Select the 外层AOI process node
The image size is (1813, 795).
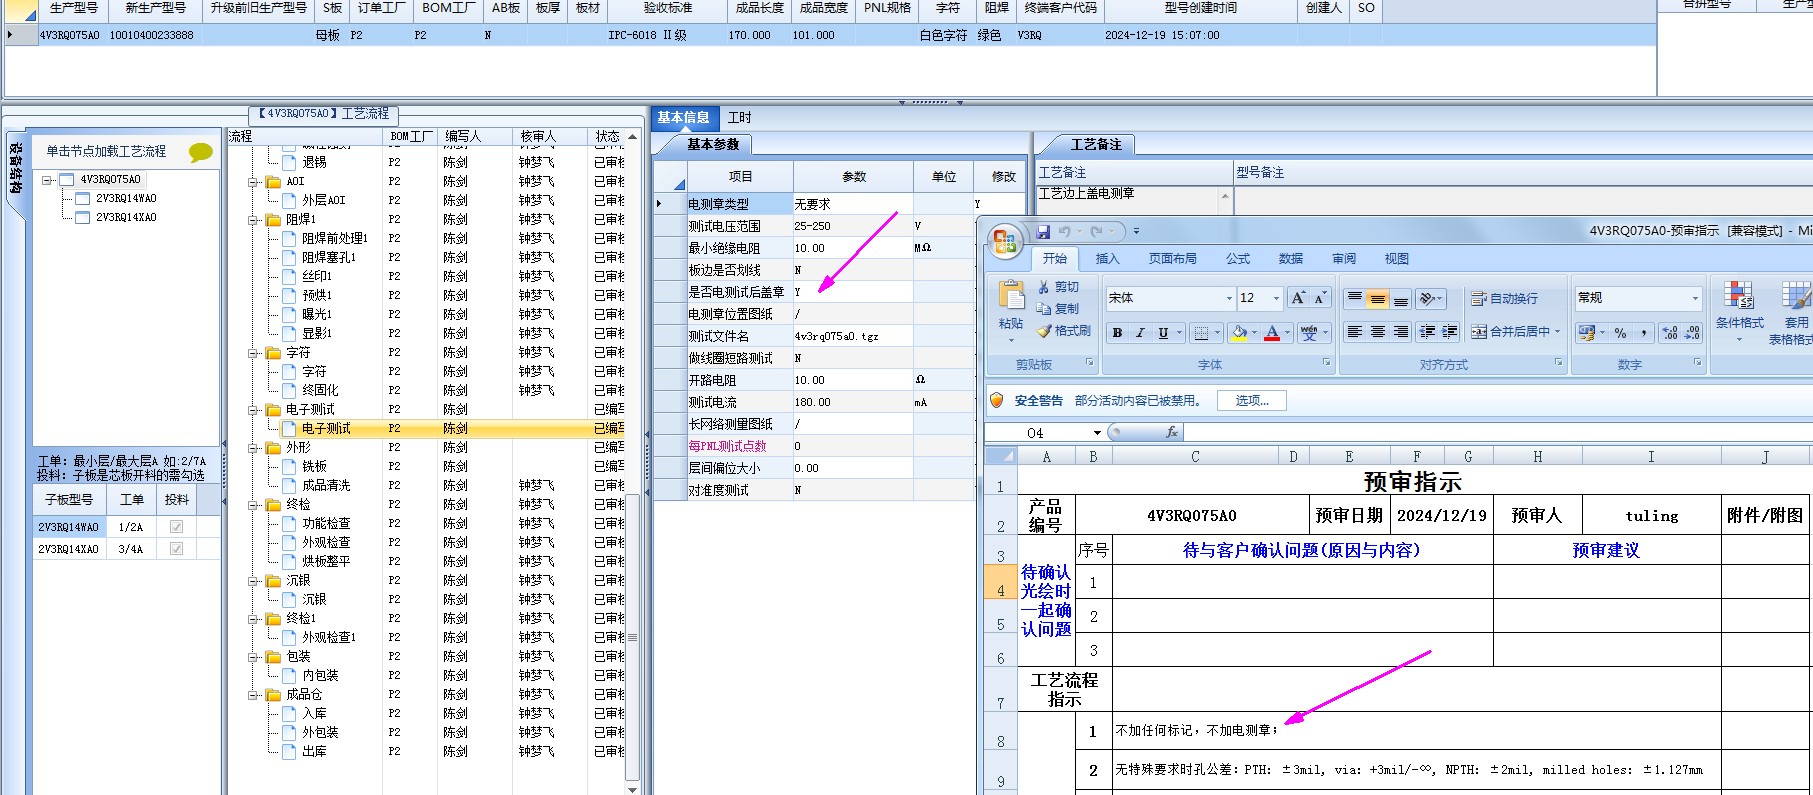(x=323, y=200)
